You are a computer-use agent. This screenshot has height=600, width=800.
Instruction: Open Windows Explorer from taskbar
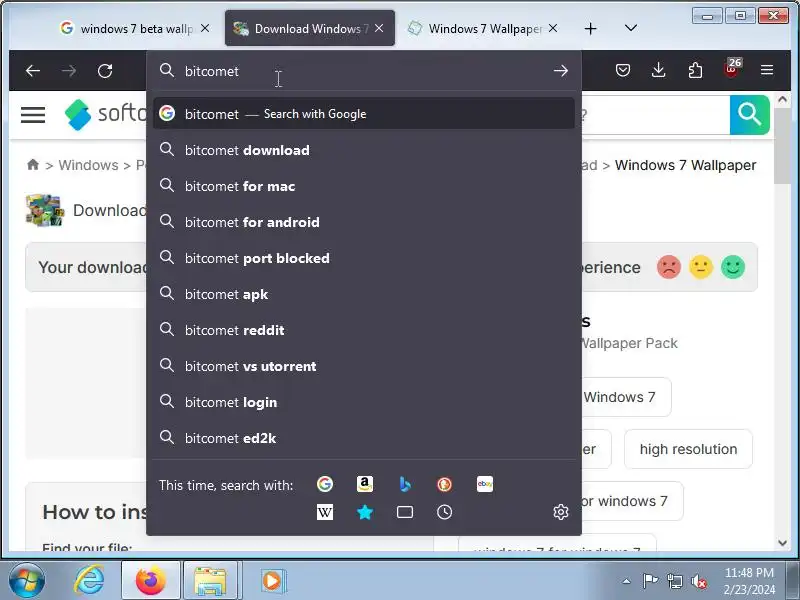click(211, 581)
